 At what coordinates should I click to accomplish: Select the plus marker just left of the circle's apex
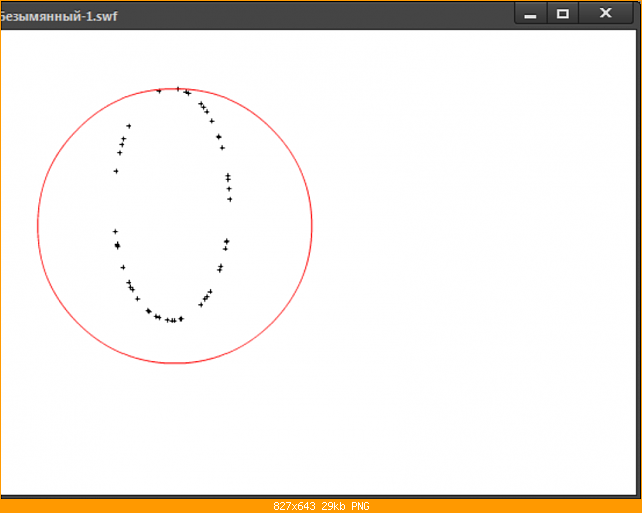(x=159, y=91)
